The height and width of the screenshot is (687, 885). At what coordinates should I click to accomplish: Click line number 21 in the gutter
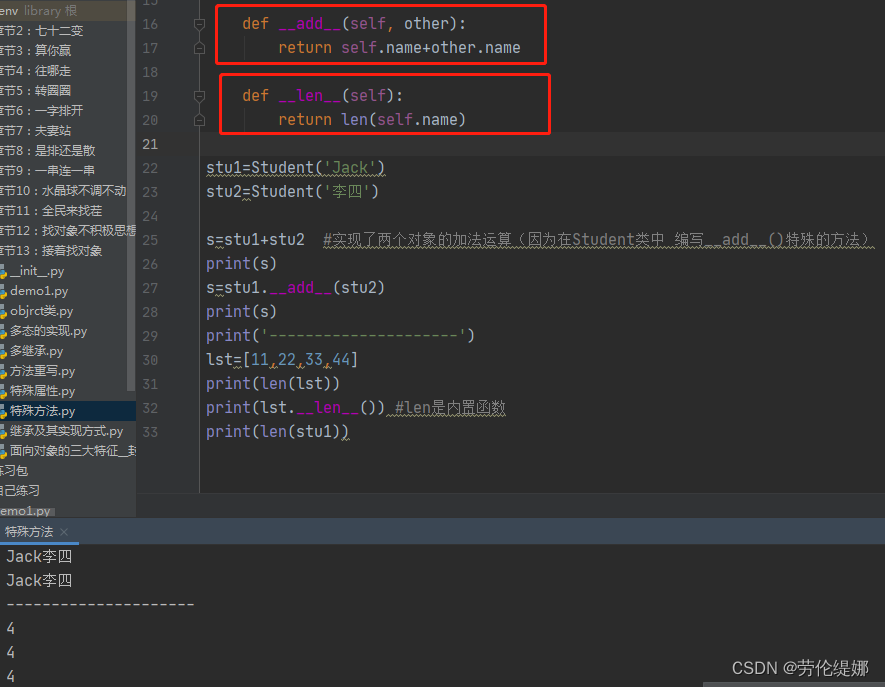tap(150, 144)
